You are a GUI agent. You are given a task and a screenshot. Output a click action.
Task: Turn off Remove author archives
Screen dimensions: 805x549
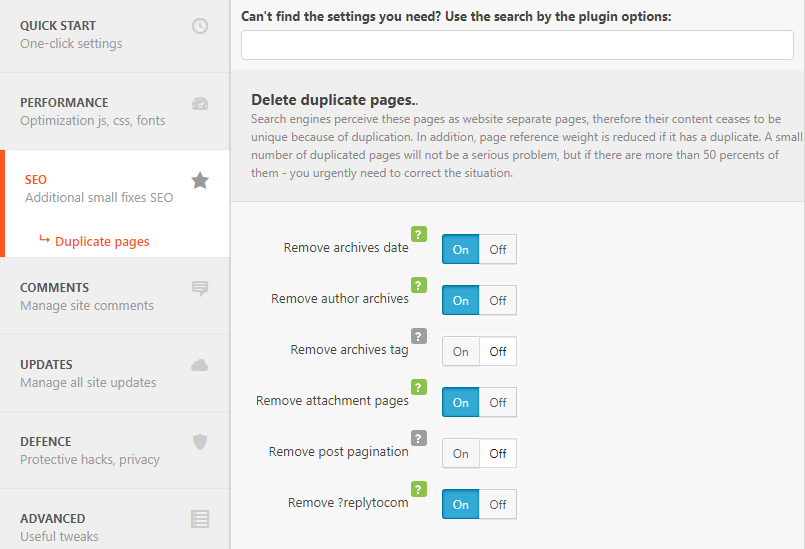click(497, 300)
